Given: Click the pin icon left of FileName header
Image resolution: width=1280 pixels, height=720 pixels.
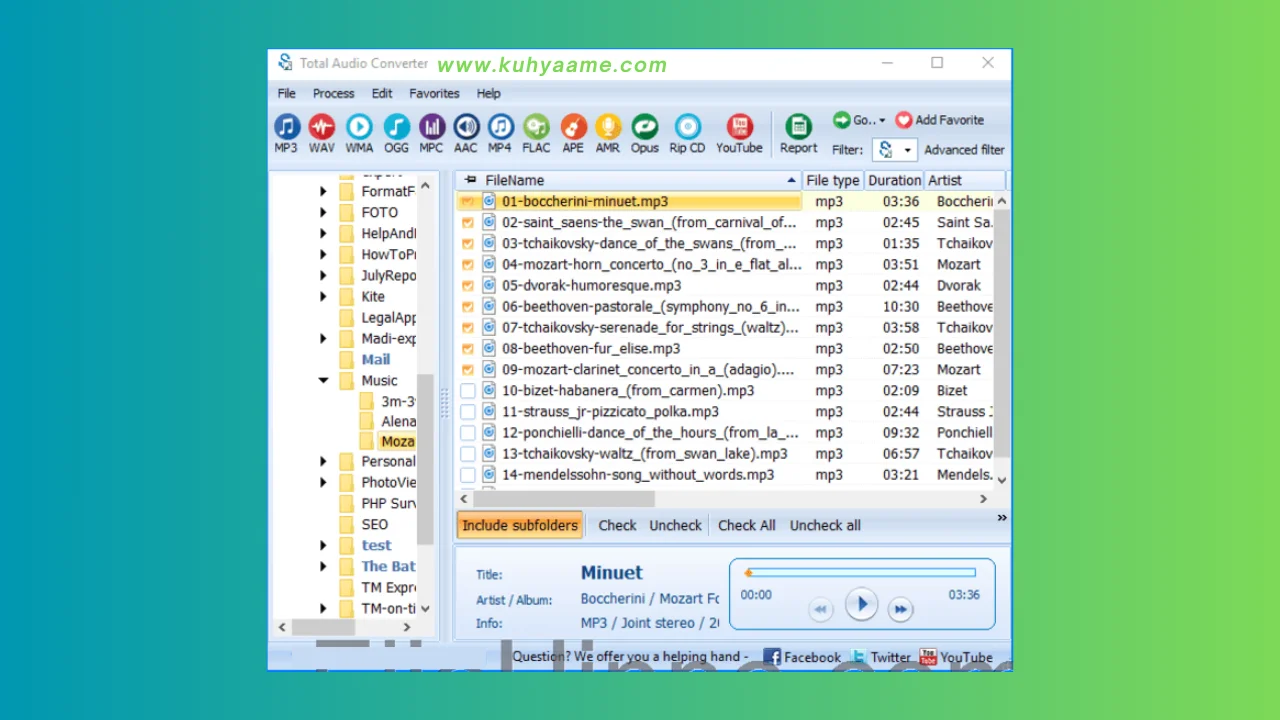Looking at the screenshot, I should 471,180.
